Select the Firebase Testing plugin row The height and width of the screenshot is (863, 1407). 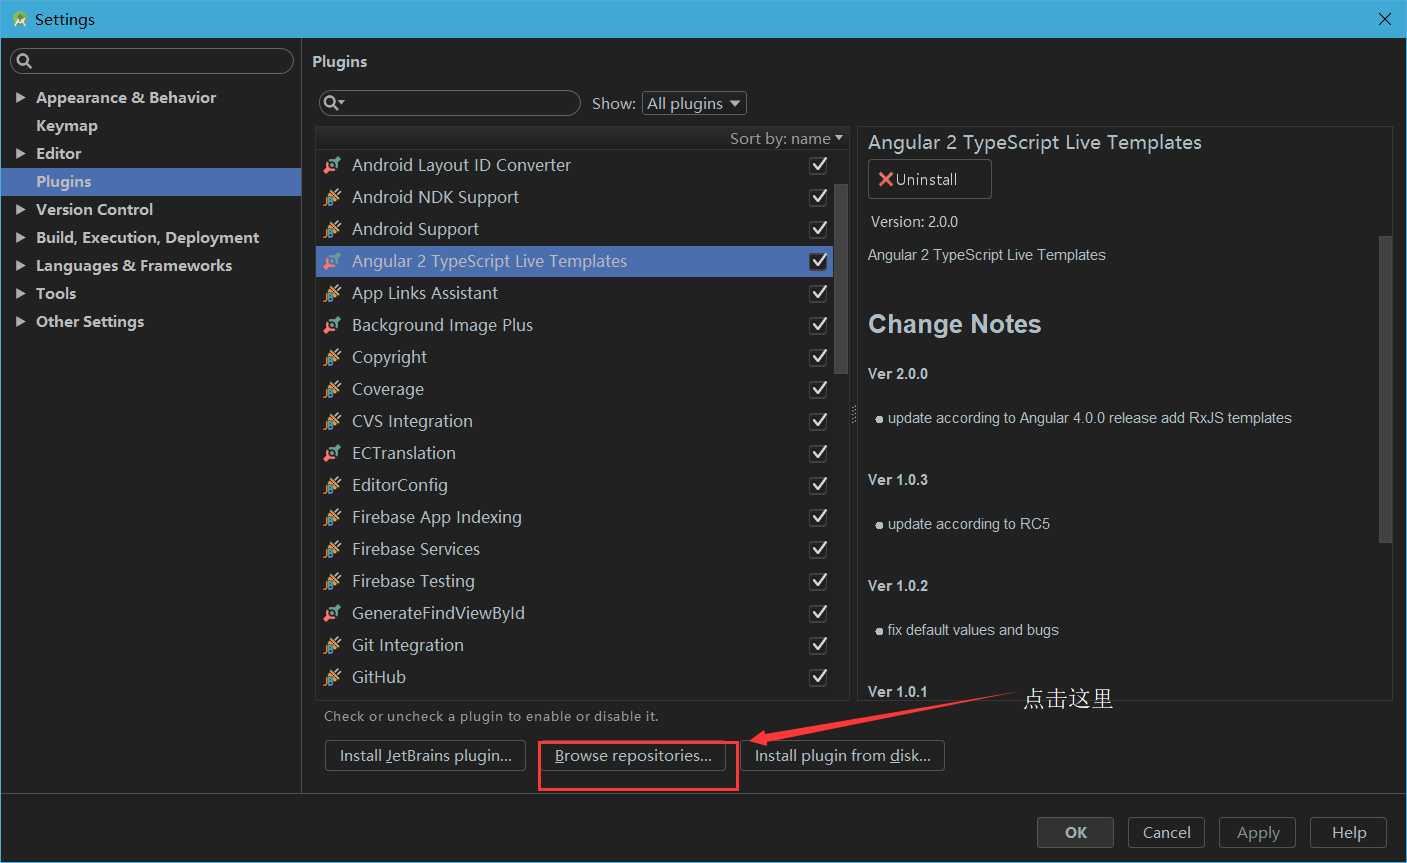point(575,581)
